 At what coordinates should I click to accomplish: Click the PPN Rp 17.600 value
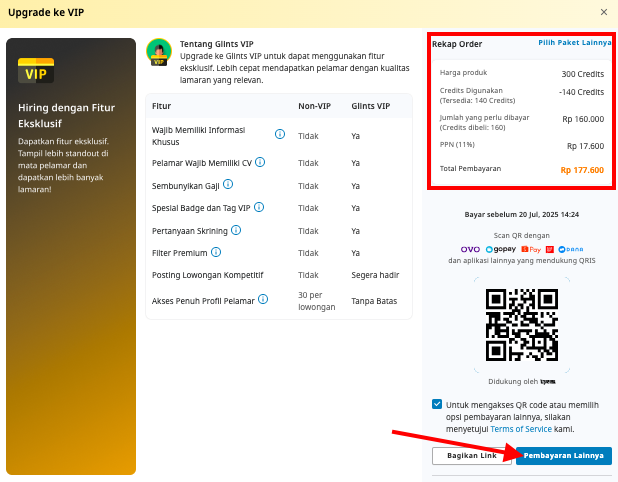[x=585, y=146]
